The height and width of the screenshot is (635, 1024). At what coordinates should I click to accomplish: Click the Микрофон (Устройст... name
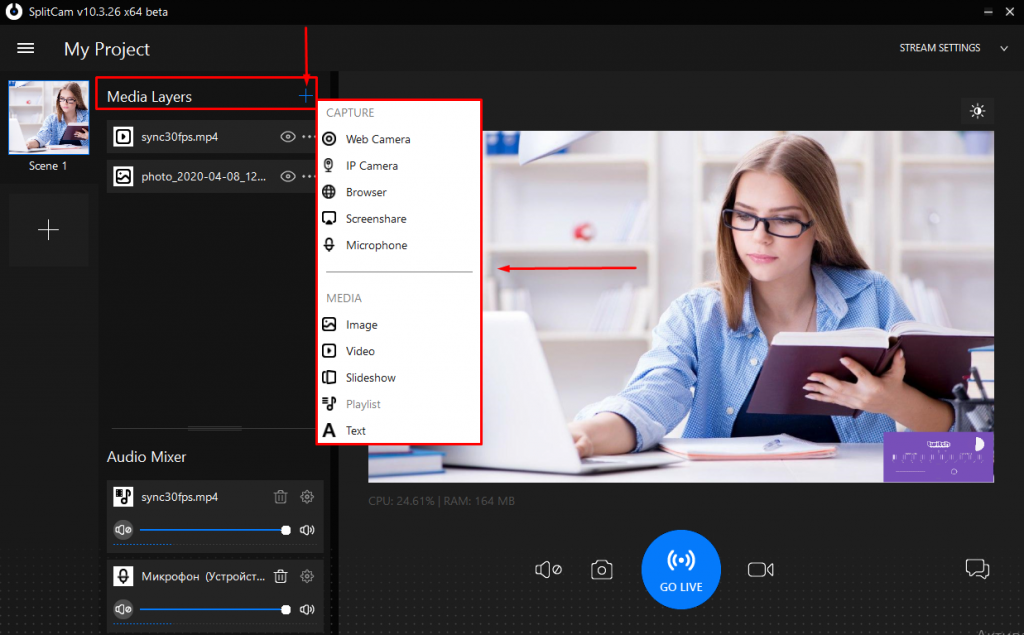203,576
